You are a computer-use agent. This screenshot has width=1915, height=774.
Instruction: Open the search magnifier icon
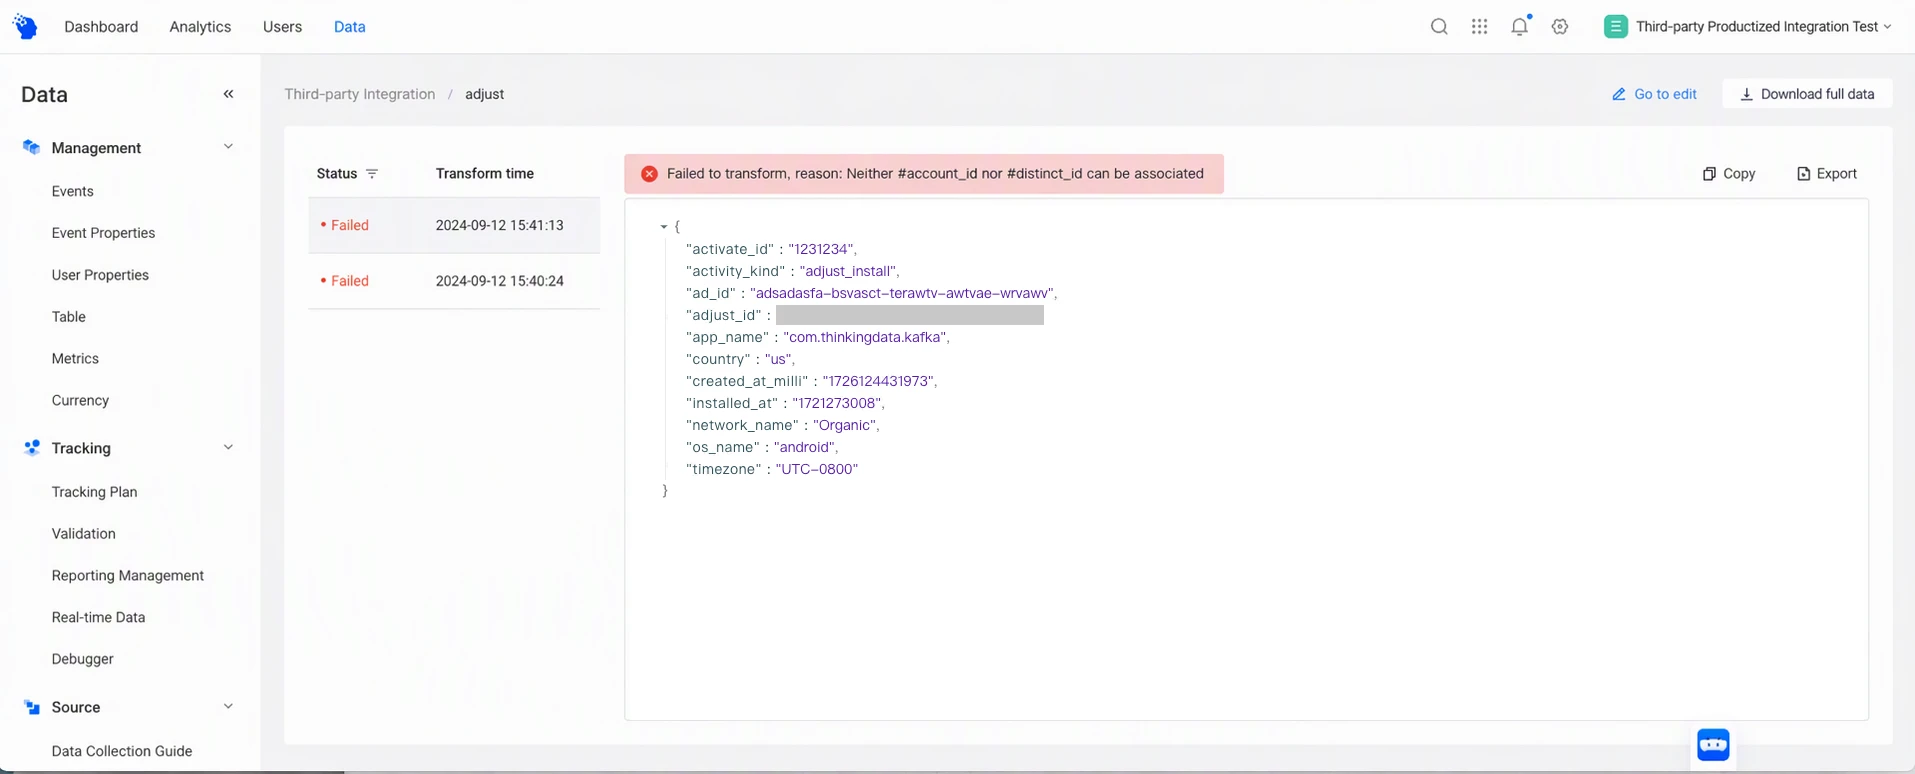[1439, 27]
